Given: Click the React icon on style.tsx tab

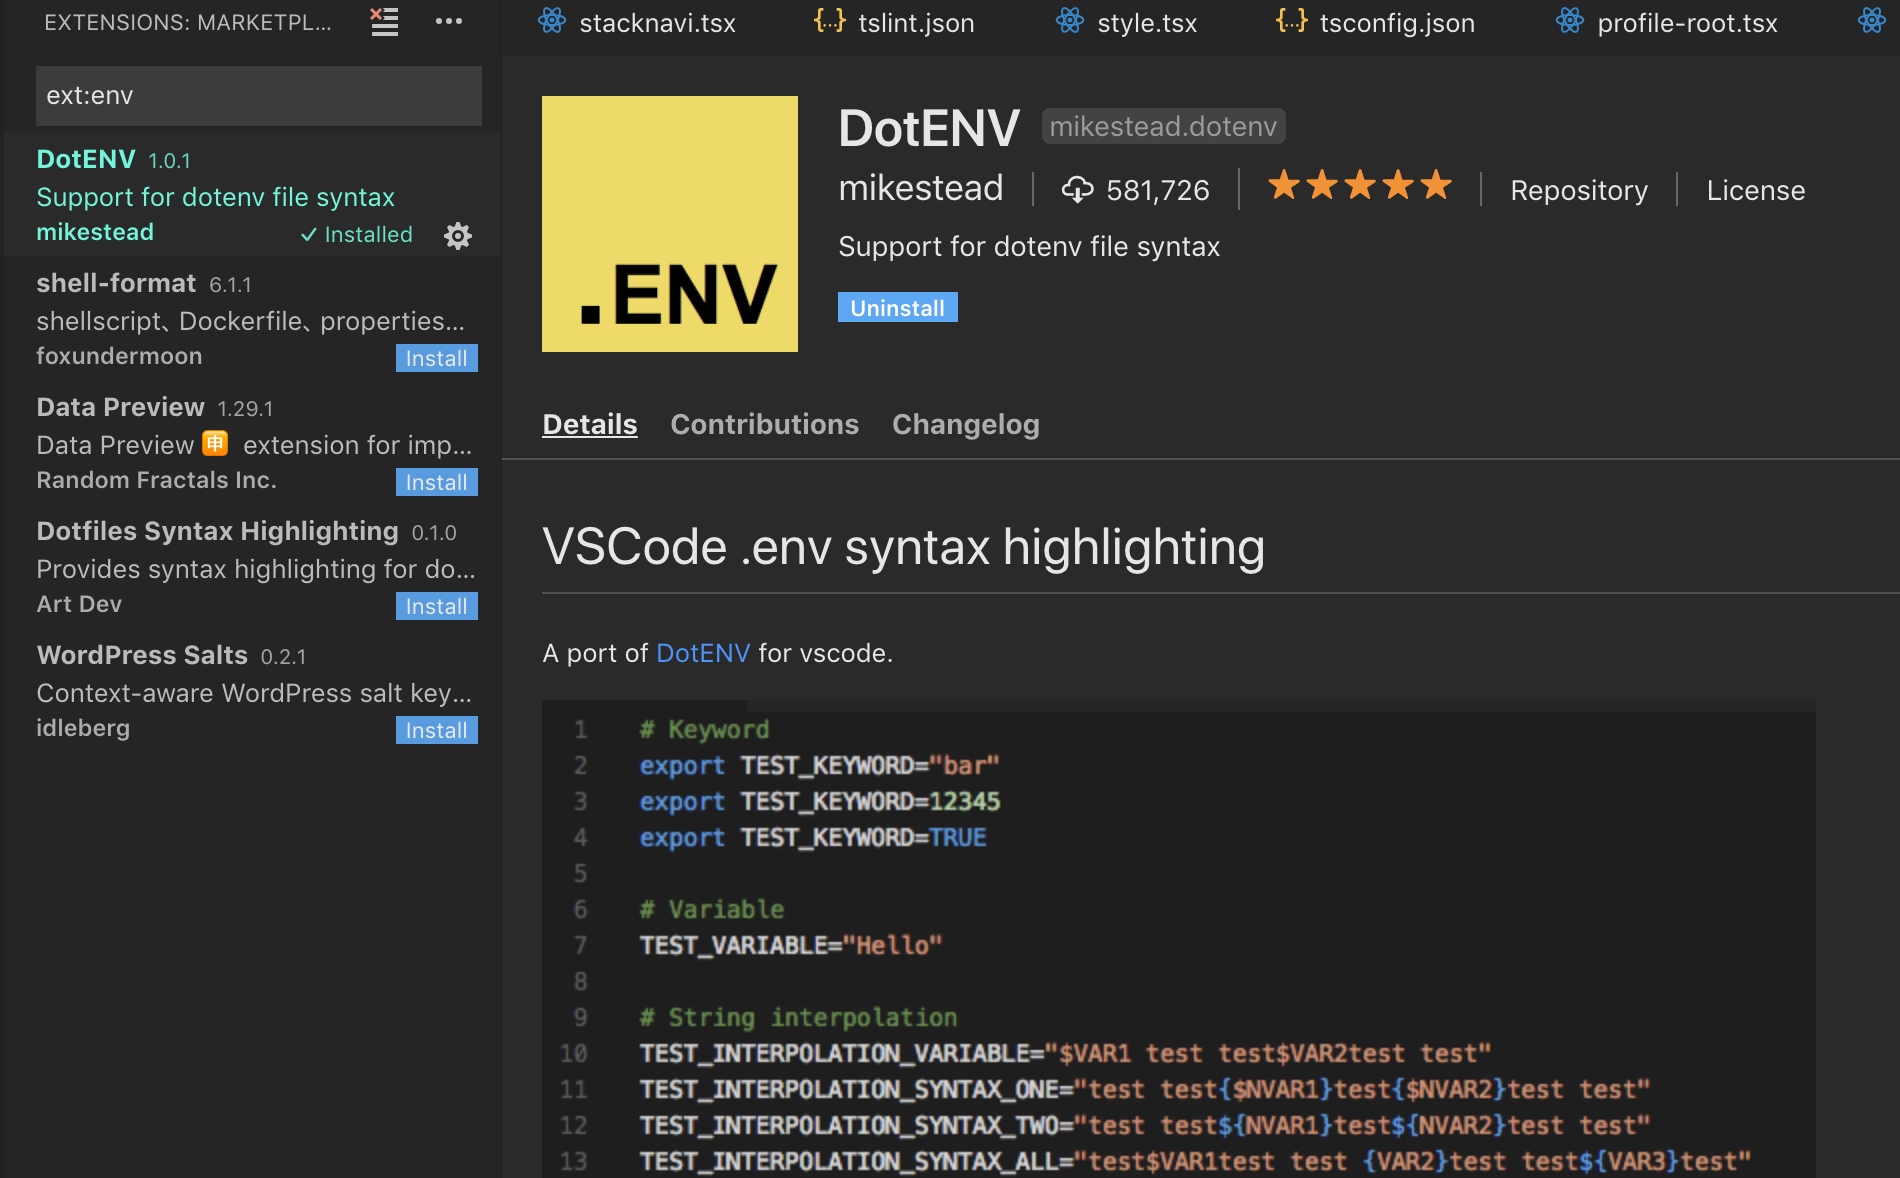Looking at the screenshot, I should click(x=1070, y=21).
